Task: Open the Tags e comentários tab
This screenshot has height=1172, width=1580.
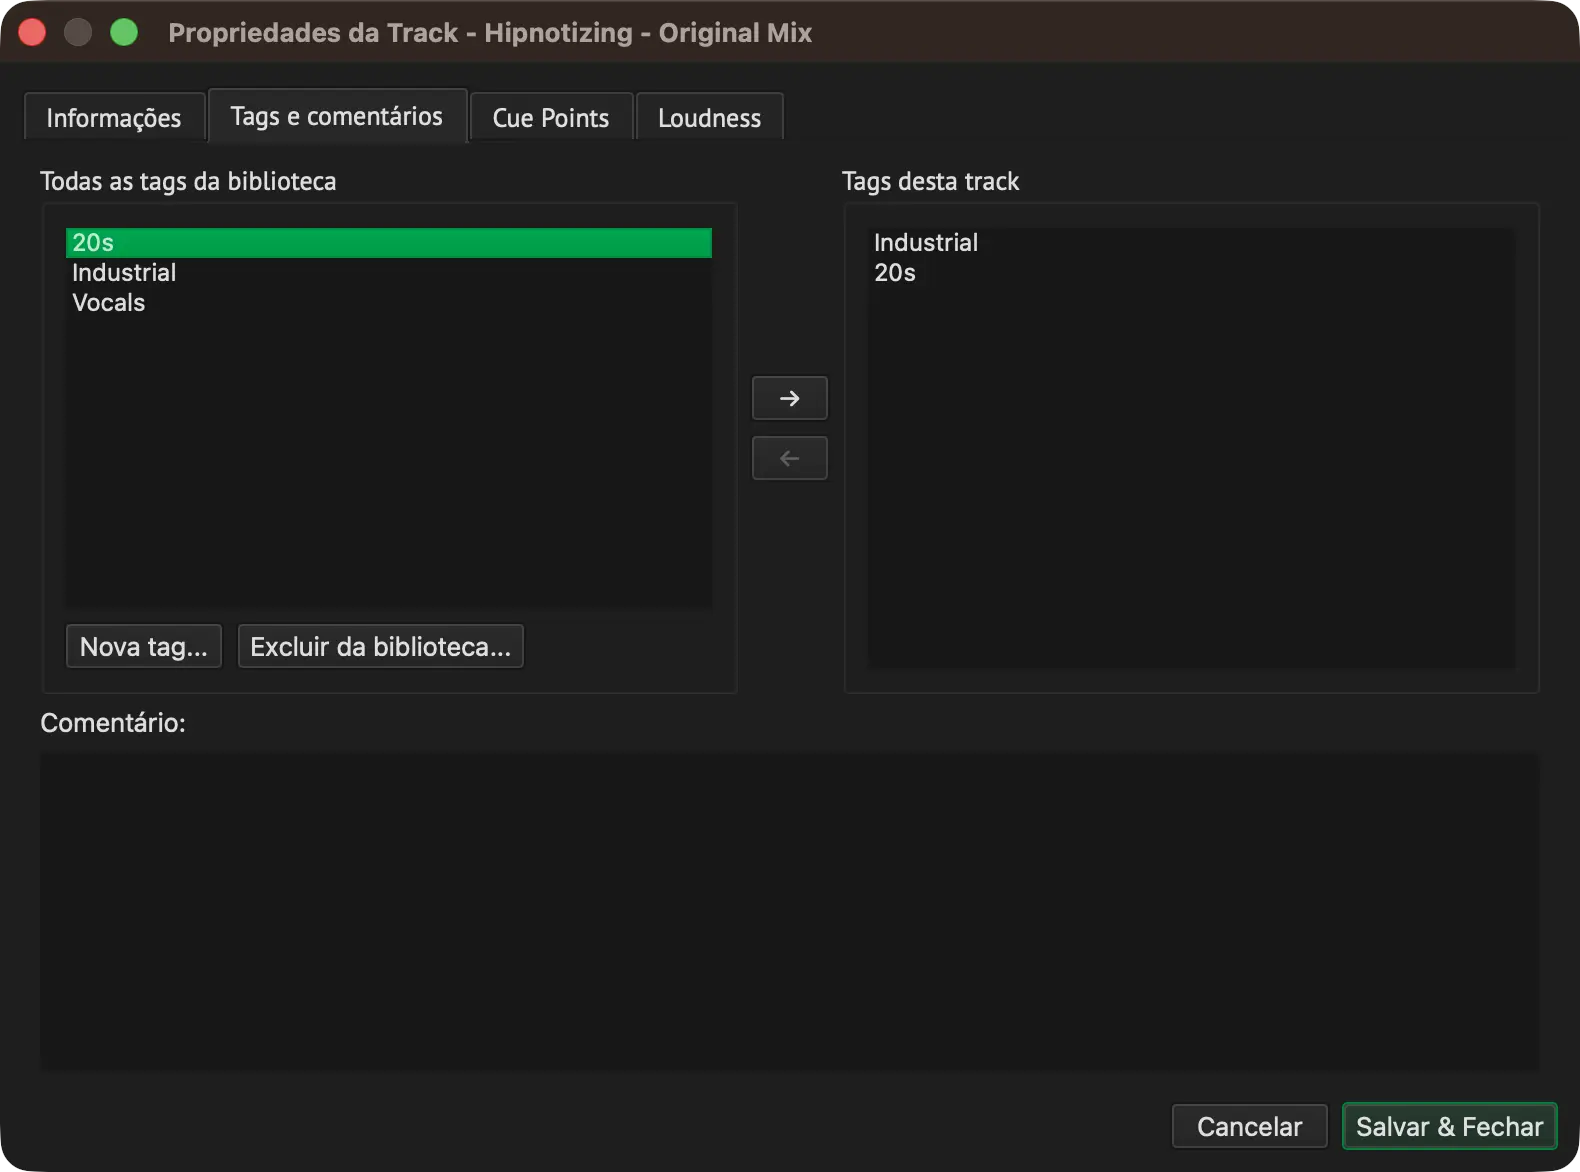Action: pos(337,116)
